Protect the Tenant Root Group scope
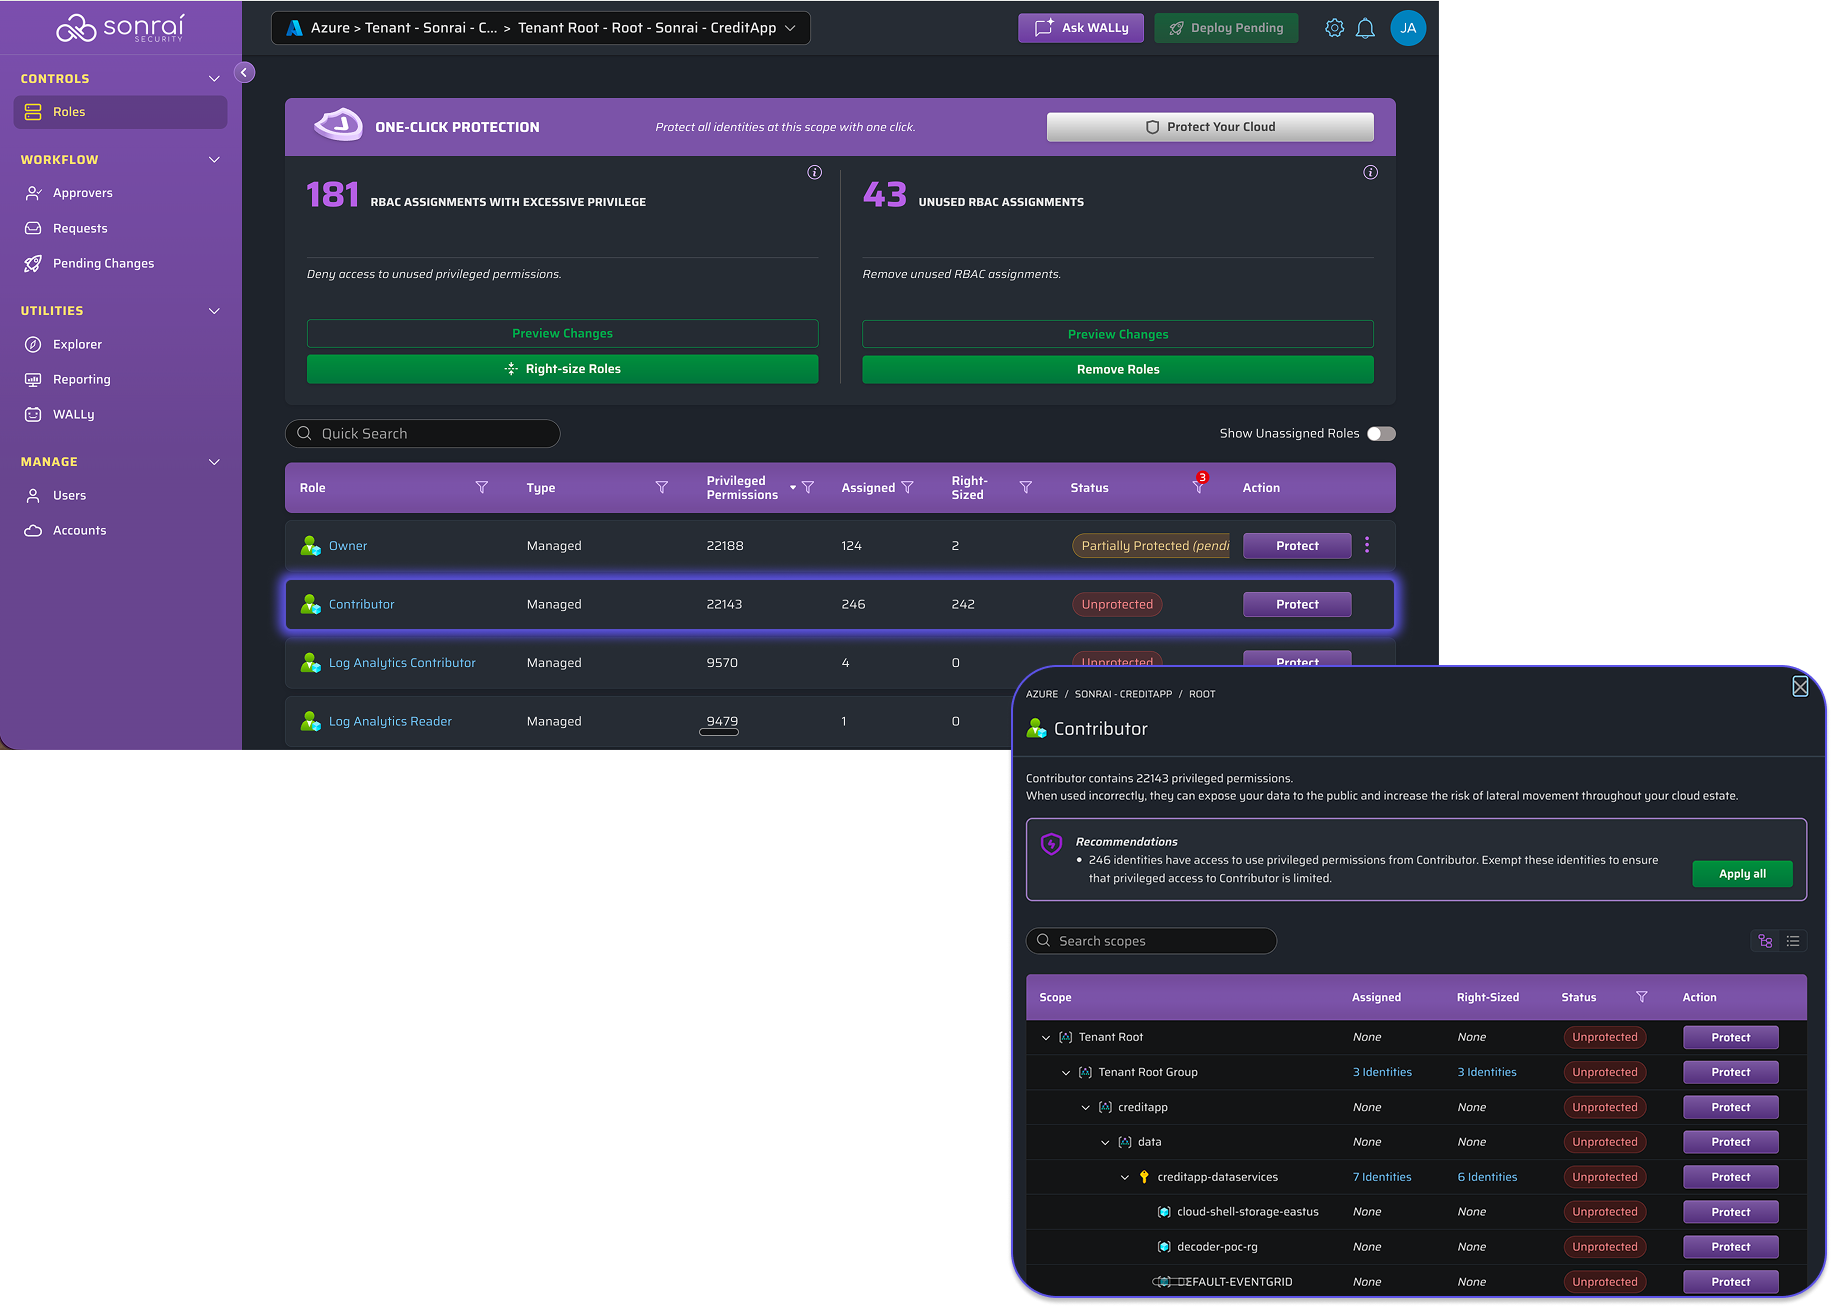The width and height of the screenshot is (1831, 1306). pos(1730,1072)
